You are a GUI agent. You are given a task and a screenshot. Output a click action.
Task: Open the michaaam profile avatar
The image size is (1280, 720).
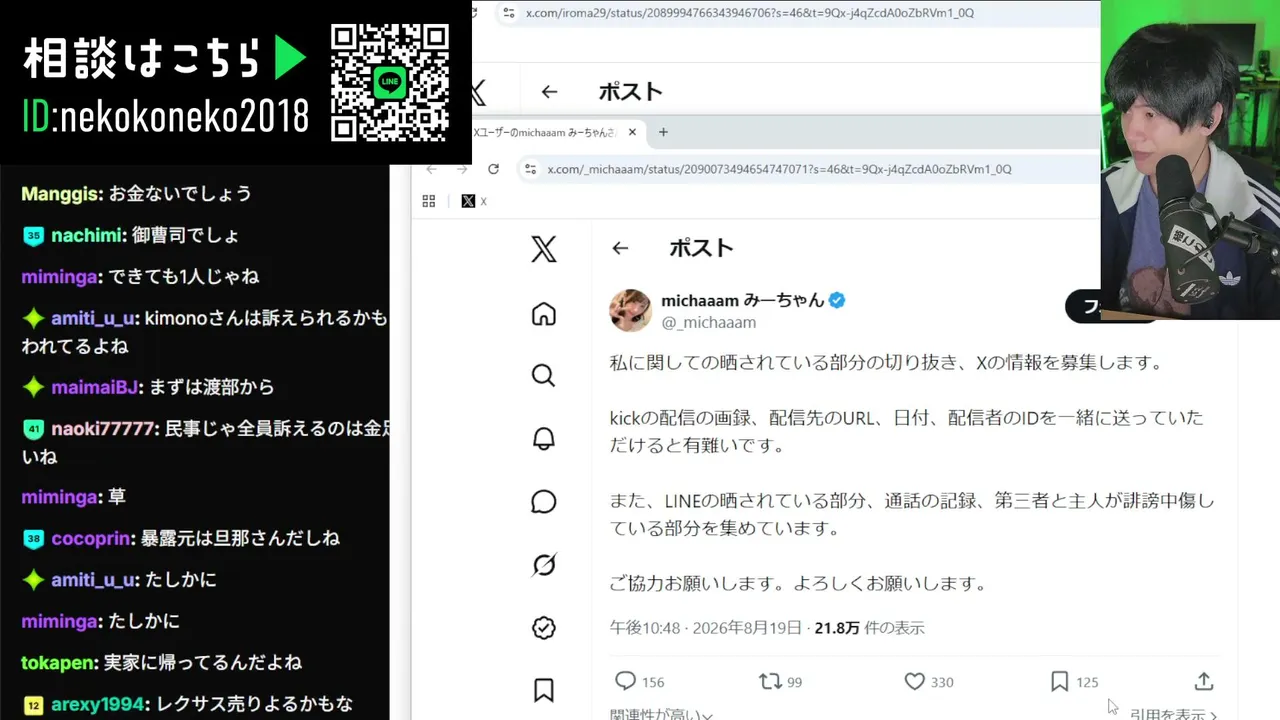pyautogui.click(x=631, y=311)
